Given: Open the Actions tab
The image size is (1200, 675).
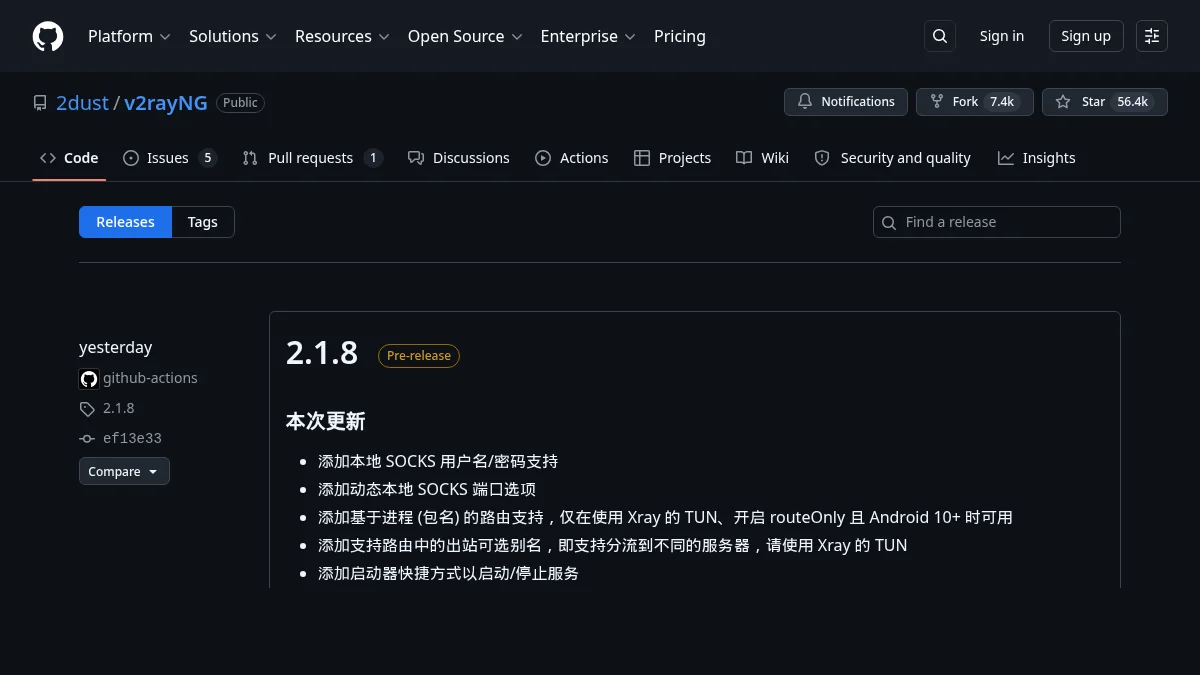Looking at the screenshot, I should [572, 158].
